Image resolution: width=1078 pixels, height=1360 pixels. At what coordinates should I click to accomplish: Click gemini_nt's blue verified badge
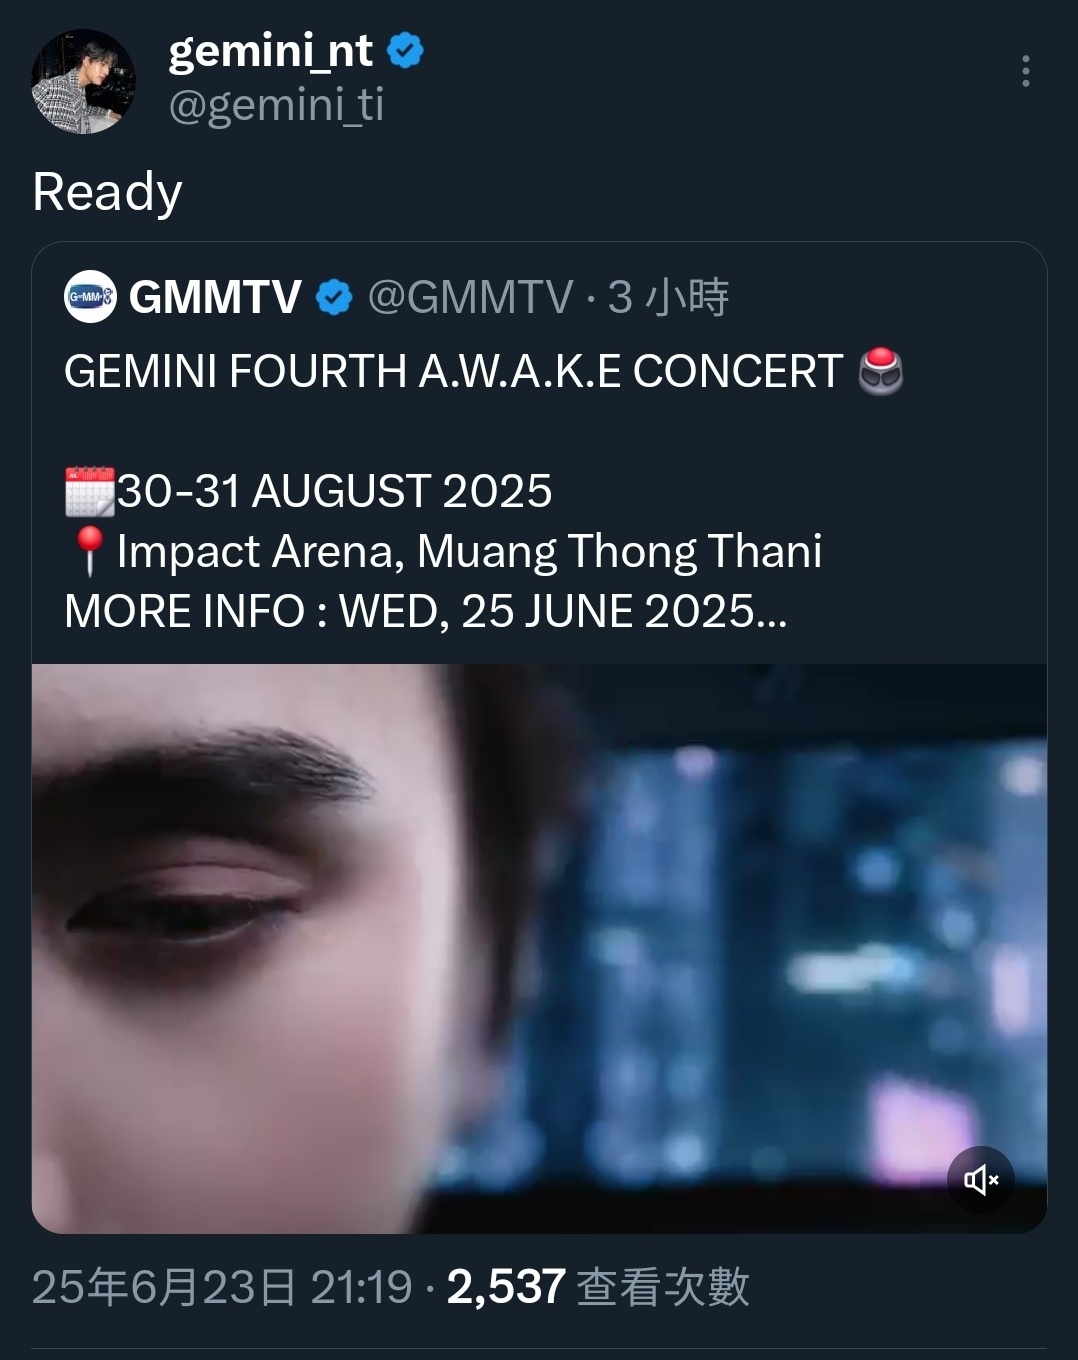click(x=405, y=50)
